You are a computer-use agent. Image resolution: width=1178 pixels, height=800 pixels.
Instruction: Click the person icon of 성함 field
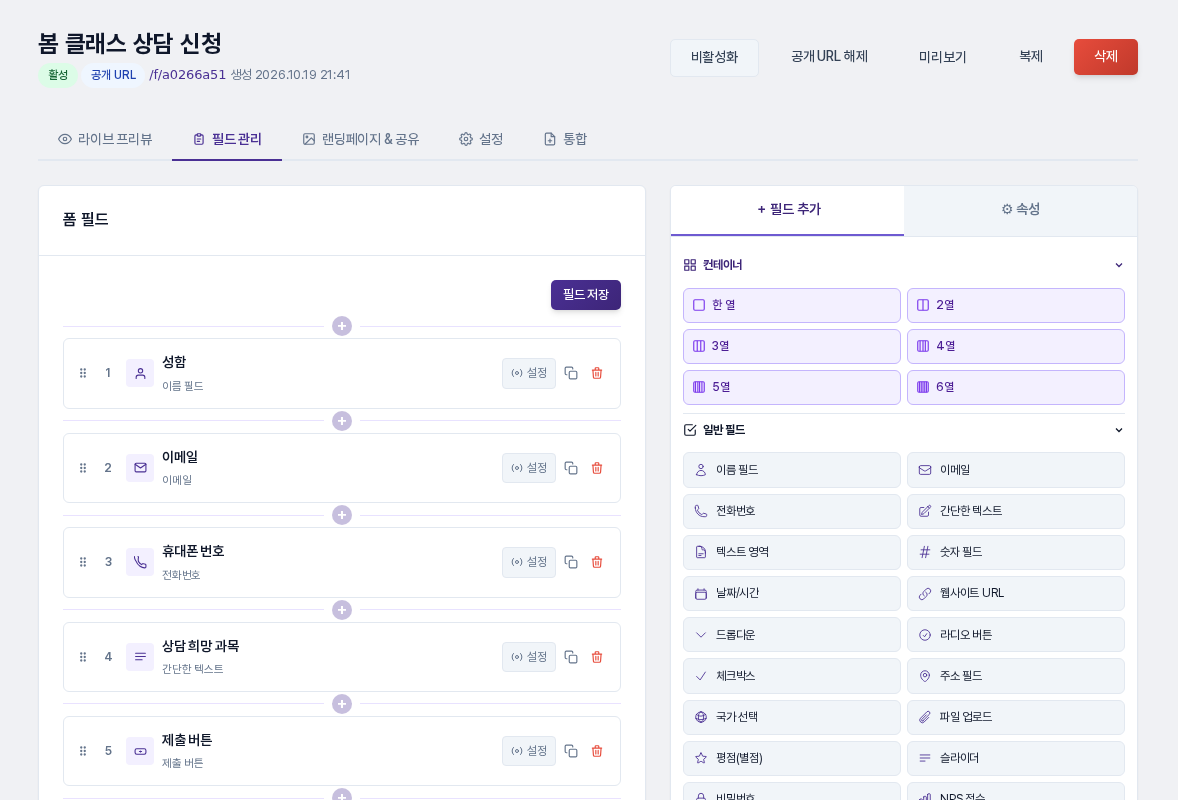(140, 373)
